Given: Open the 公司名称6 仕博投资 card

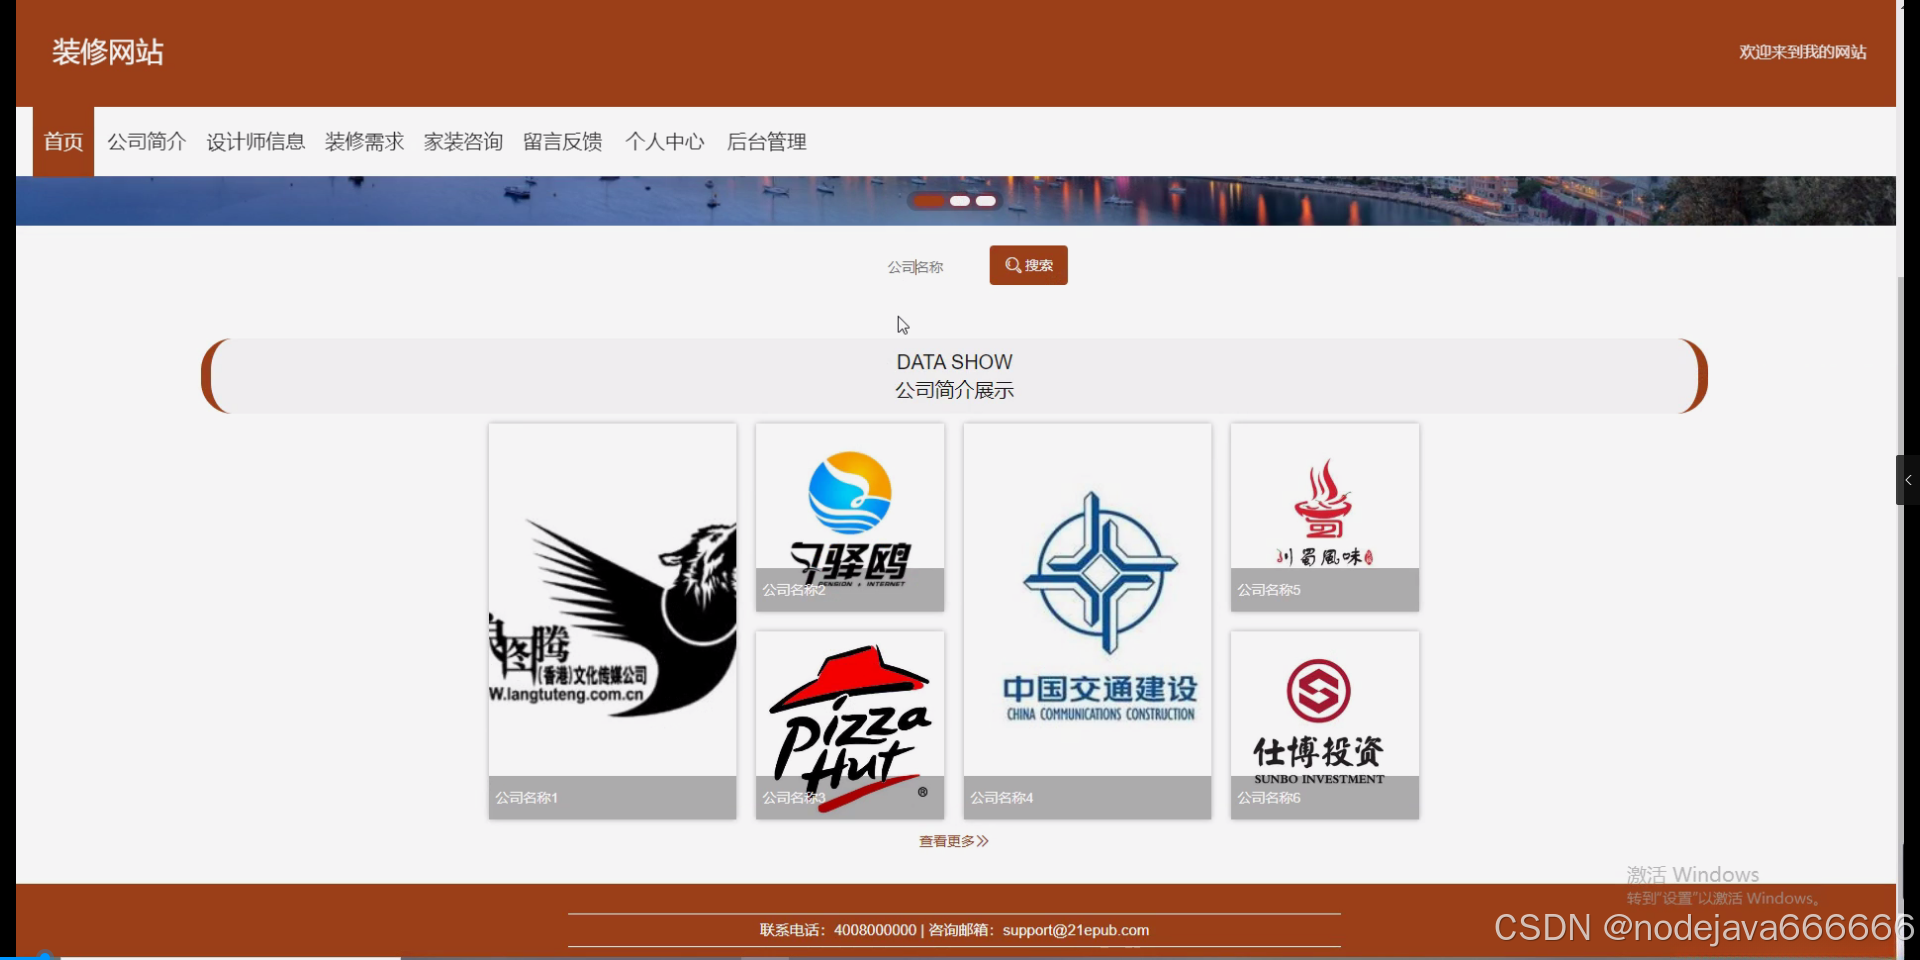Looking at the screenshot, I should 1325,725.
